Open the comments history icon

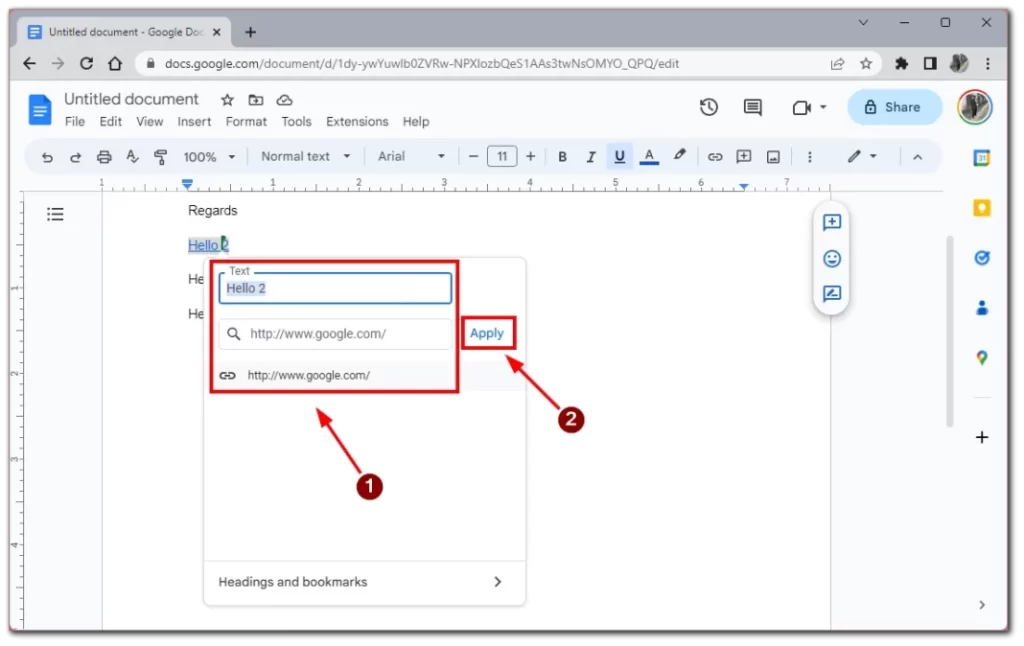753,107
